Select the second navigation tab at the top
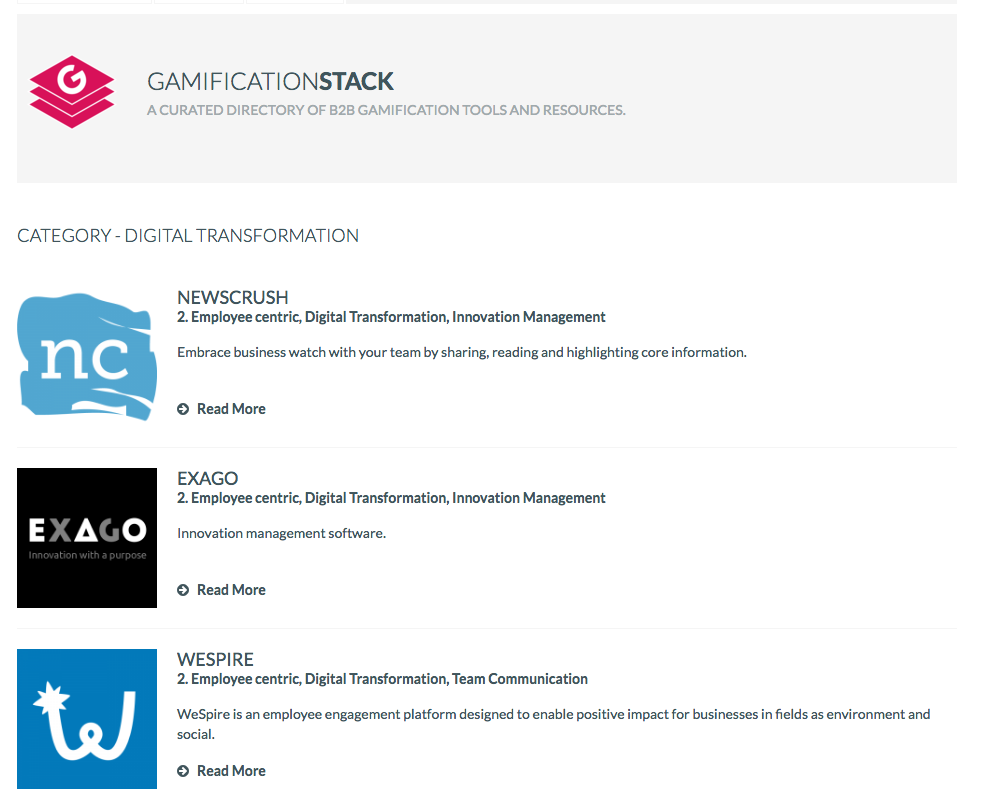Image resolution: width=985 pixels, height=802 pixels. [197, 3]
